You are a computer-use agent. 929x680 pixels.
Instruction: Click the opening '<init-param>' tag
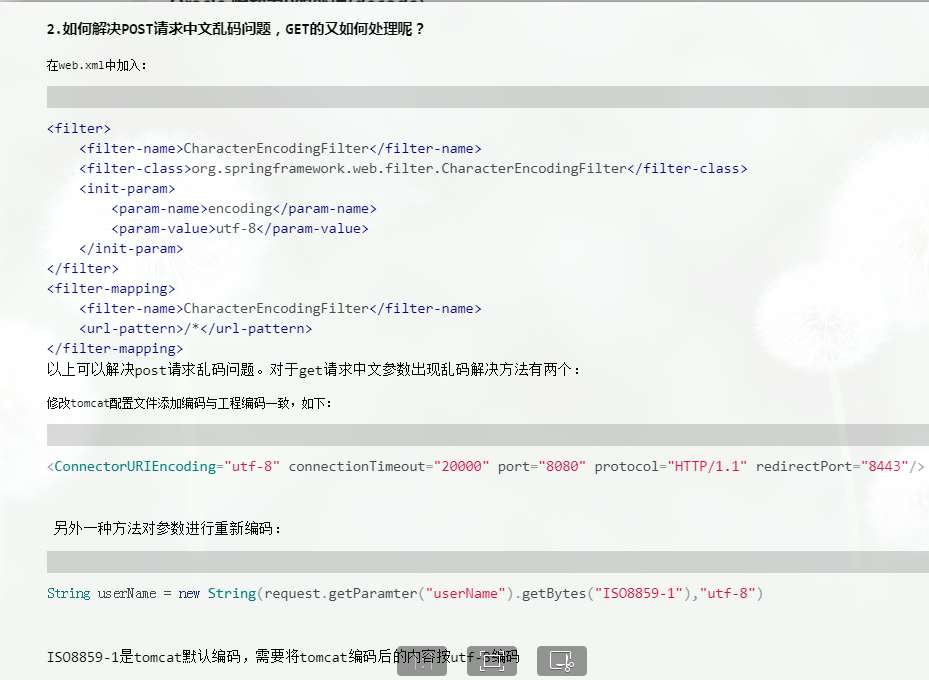(x=127, y=189)
